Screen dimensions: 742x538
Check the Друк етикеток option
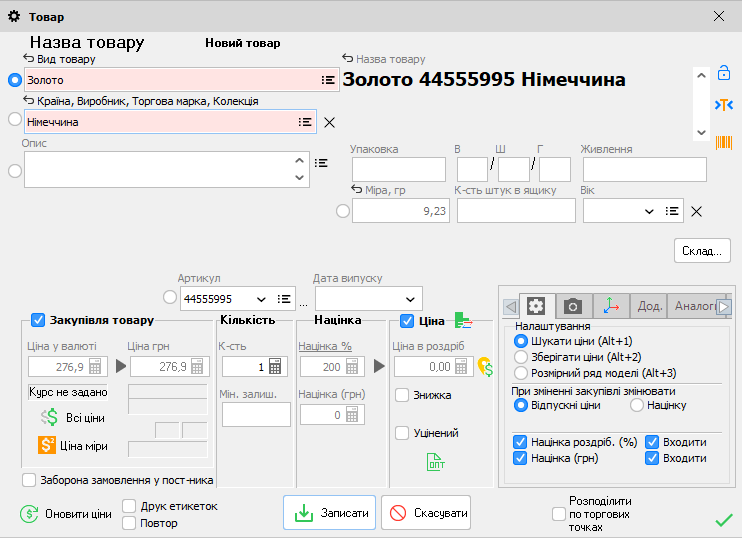click(129, 506)
